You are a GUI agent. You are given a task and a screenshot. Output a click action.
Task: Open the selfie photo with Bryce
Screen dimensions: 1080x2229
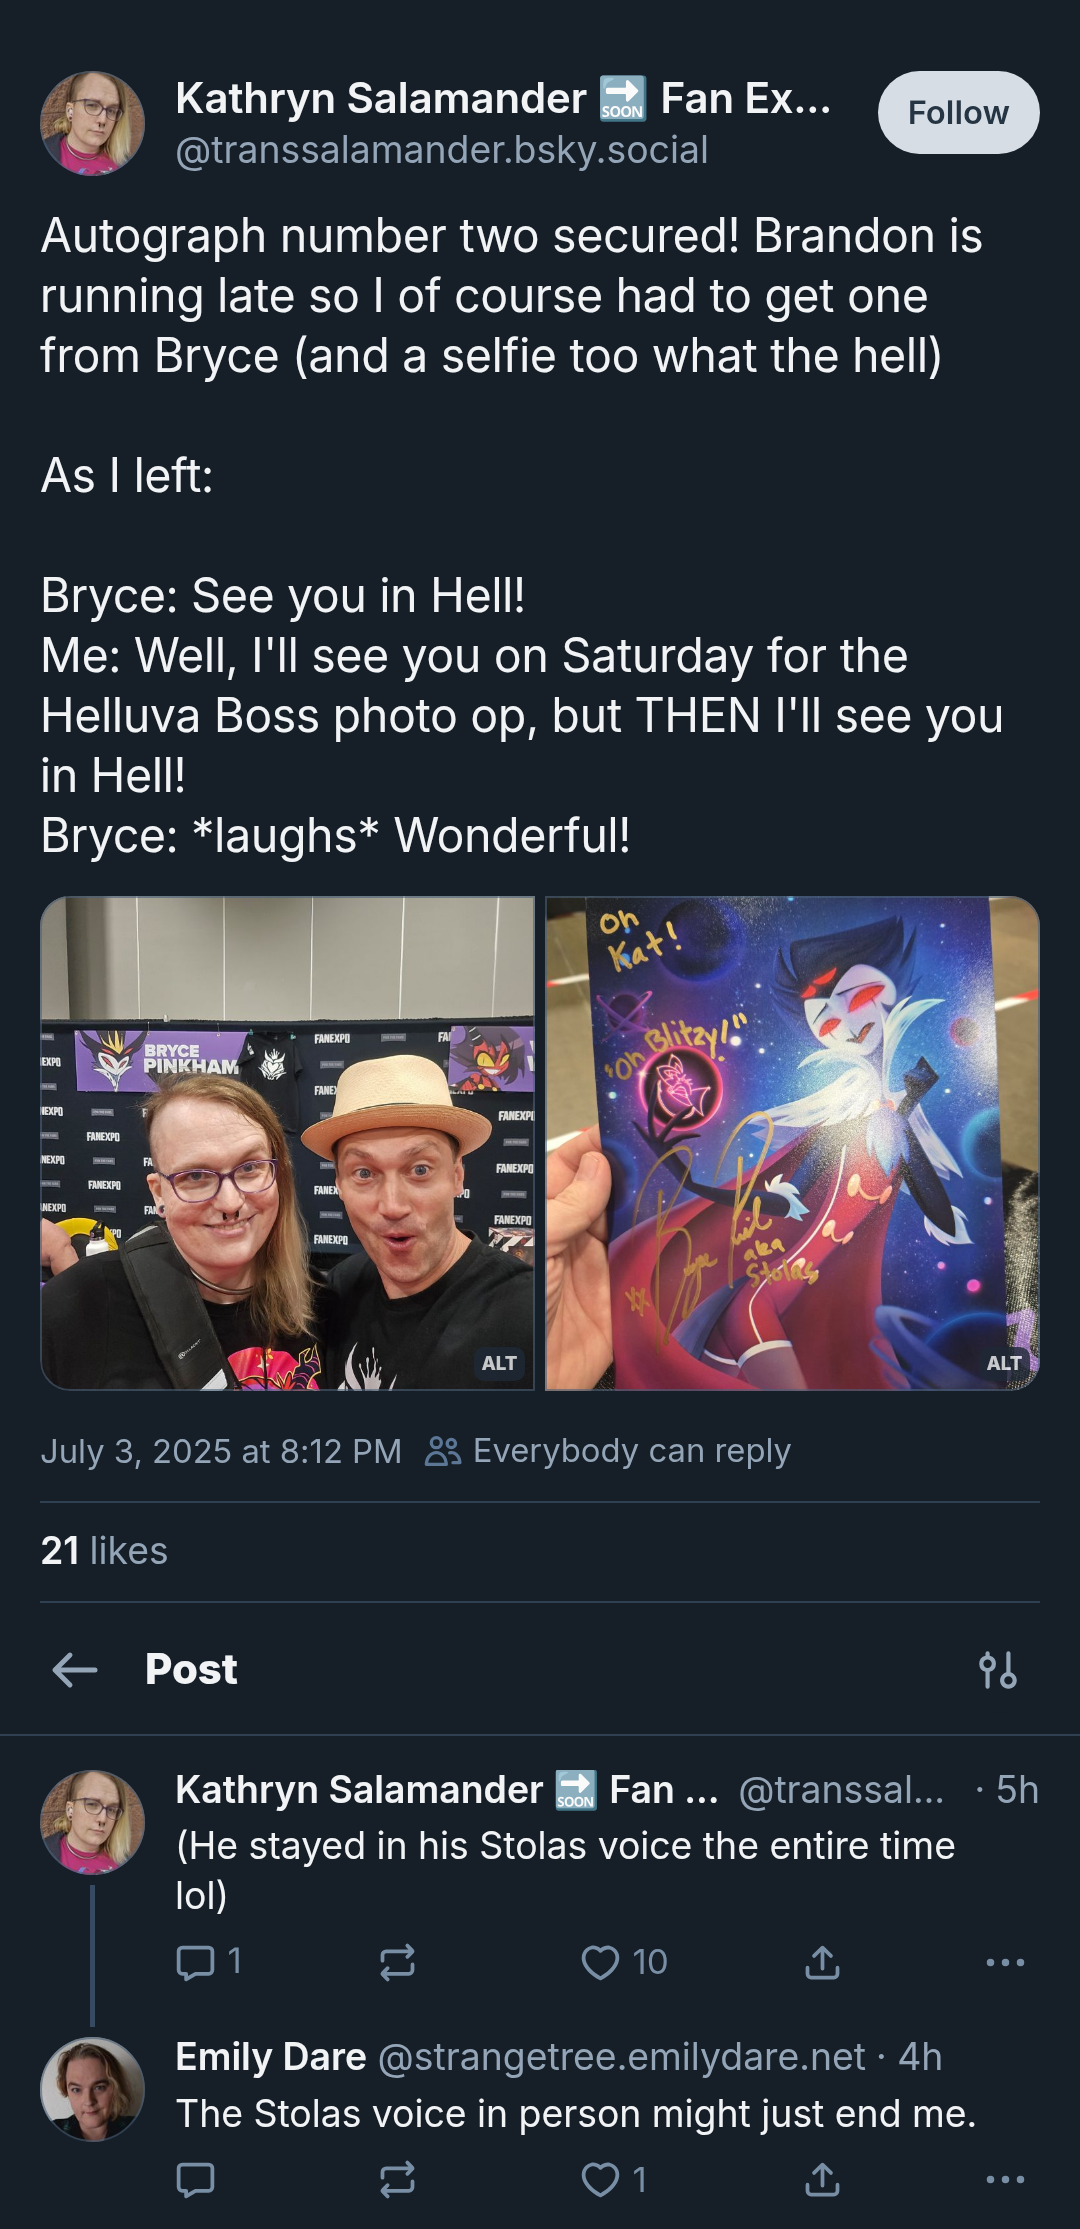288,1143
